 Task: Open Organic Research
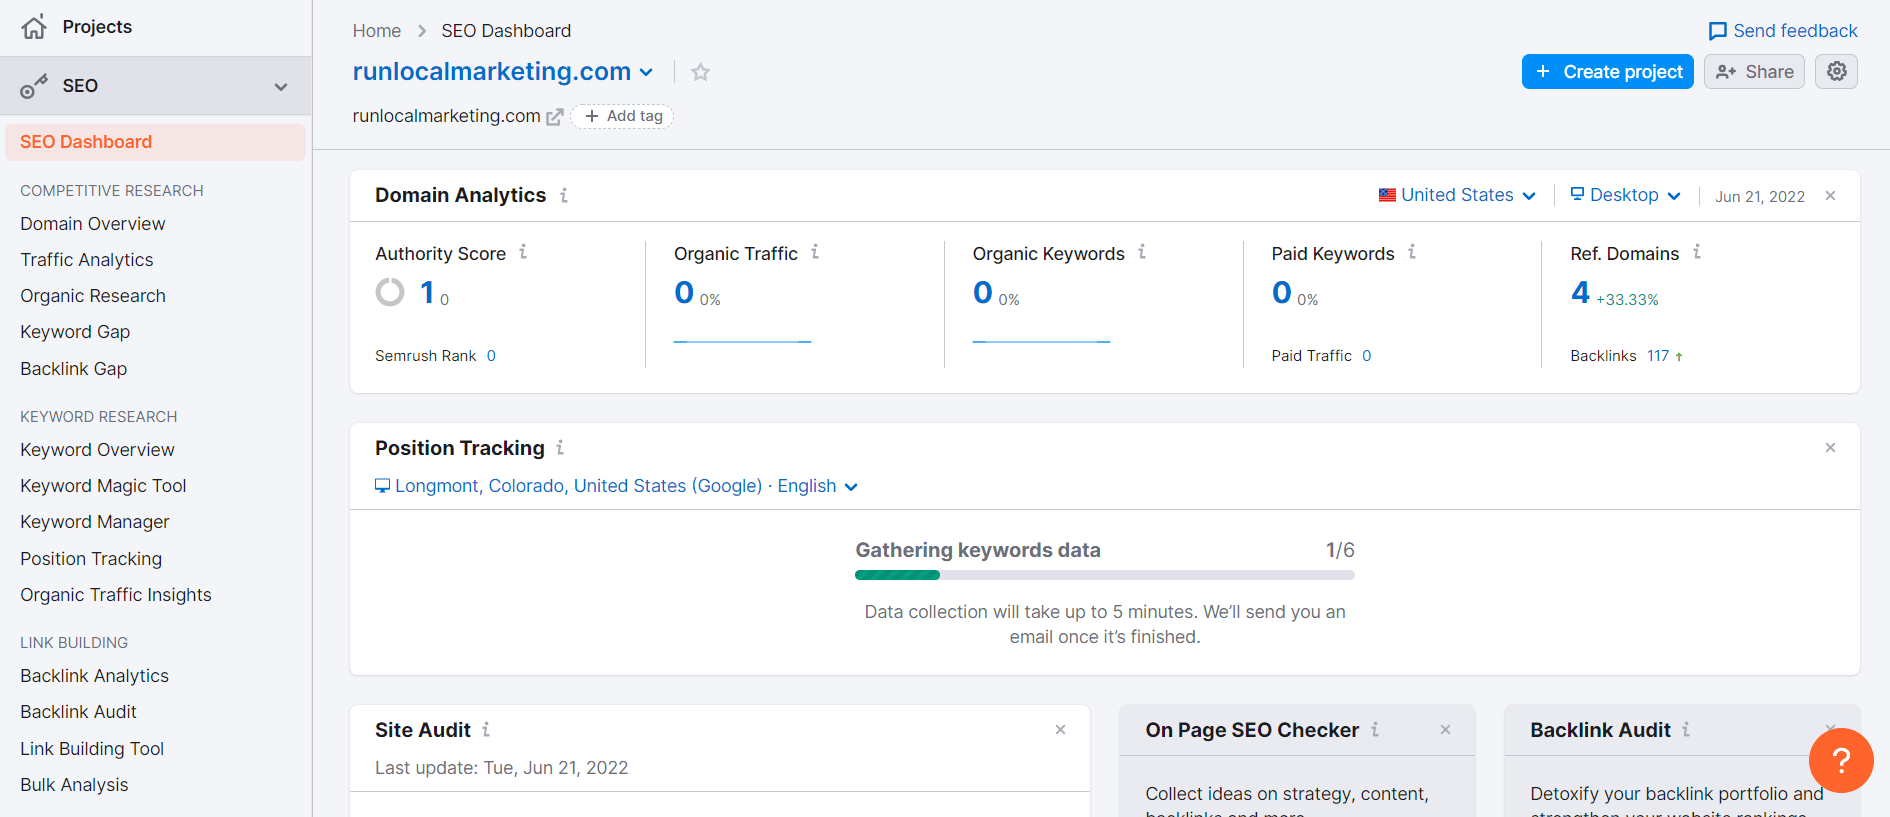[x=93, y=296]
